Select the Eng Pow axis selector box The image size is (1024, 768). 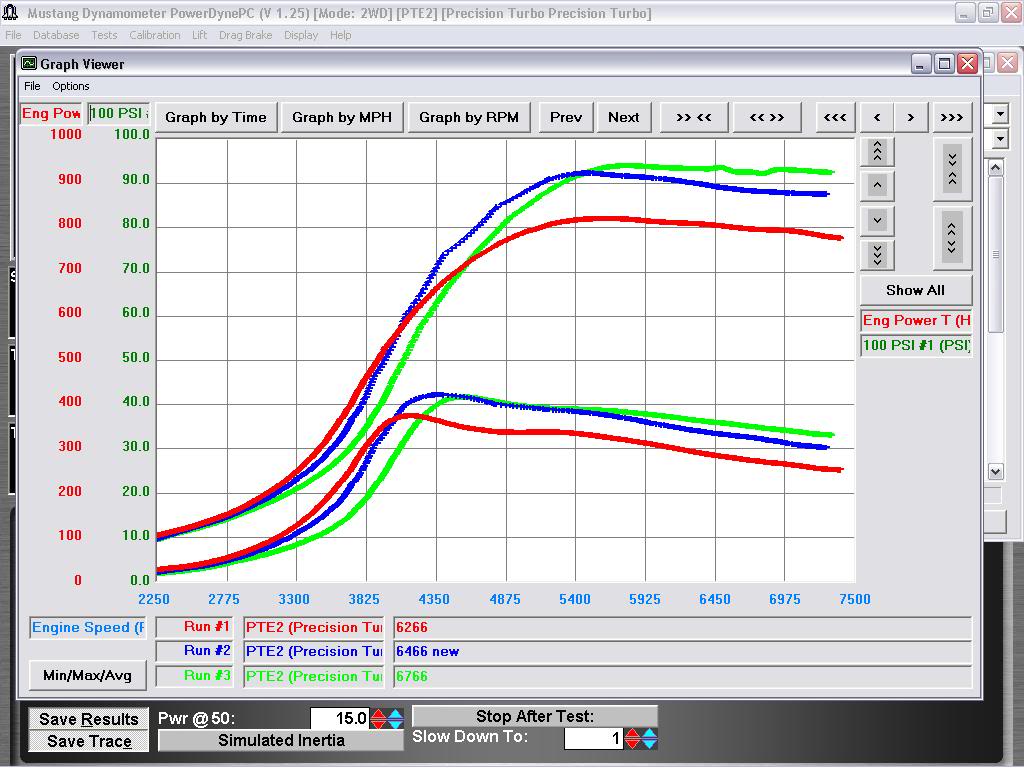[52, 114]
